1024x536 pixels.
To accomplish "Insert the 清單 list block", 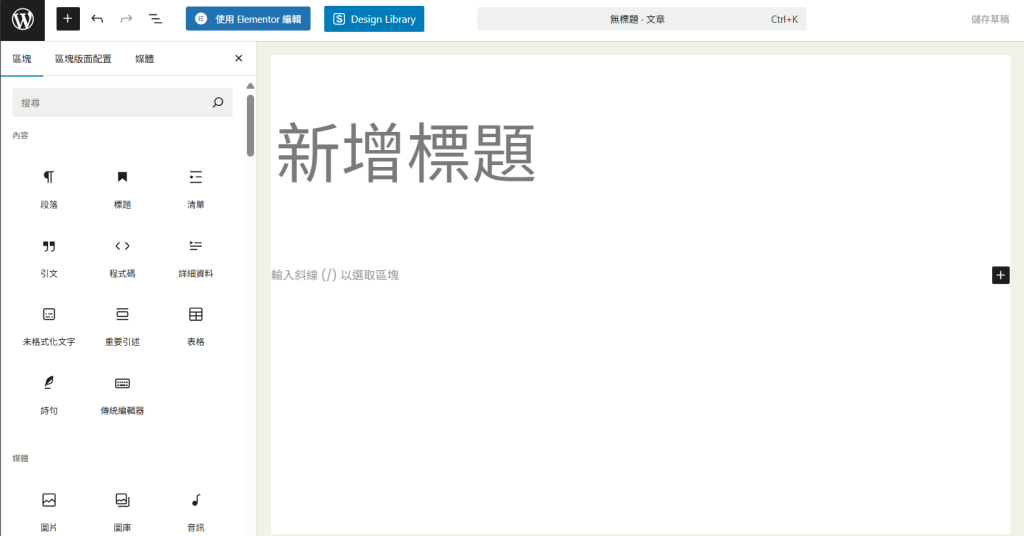I will (196, 187).
